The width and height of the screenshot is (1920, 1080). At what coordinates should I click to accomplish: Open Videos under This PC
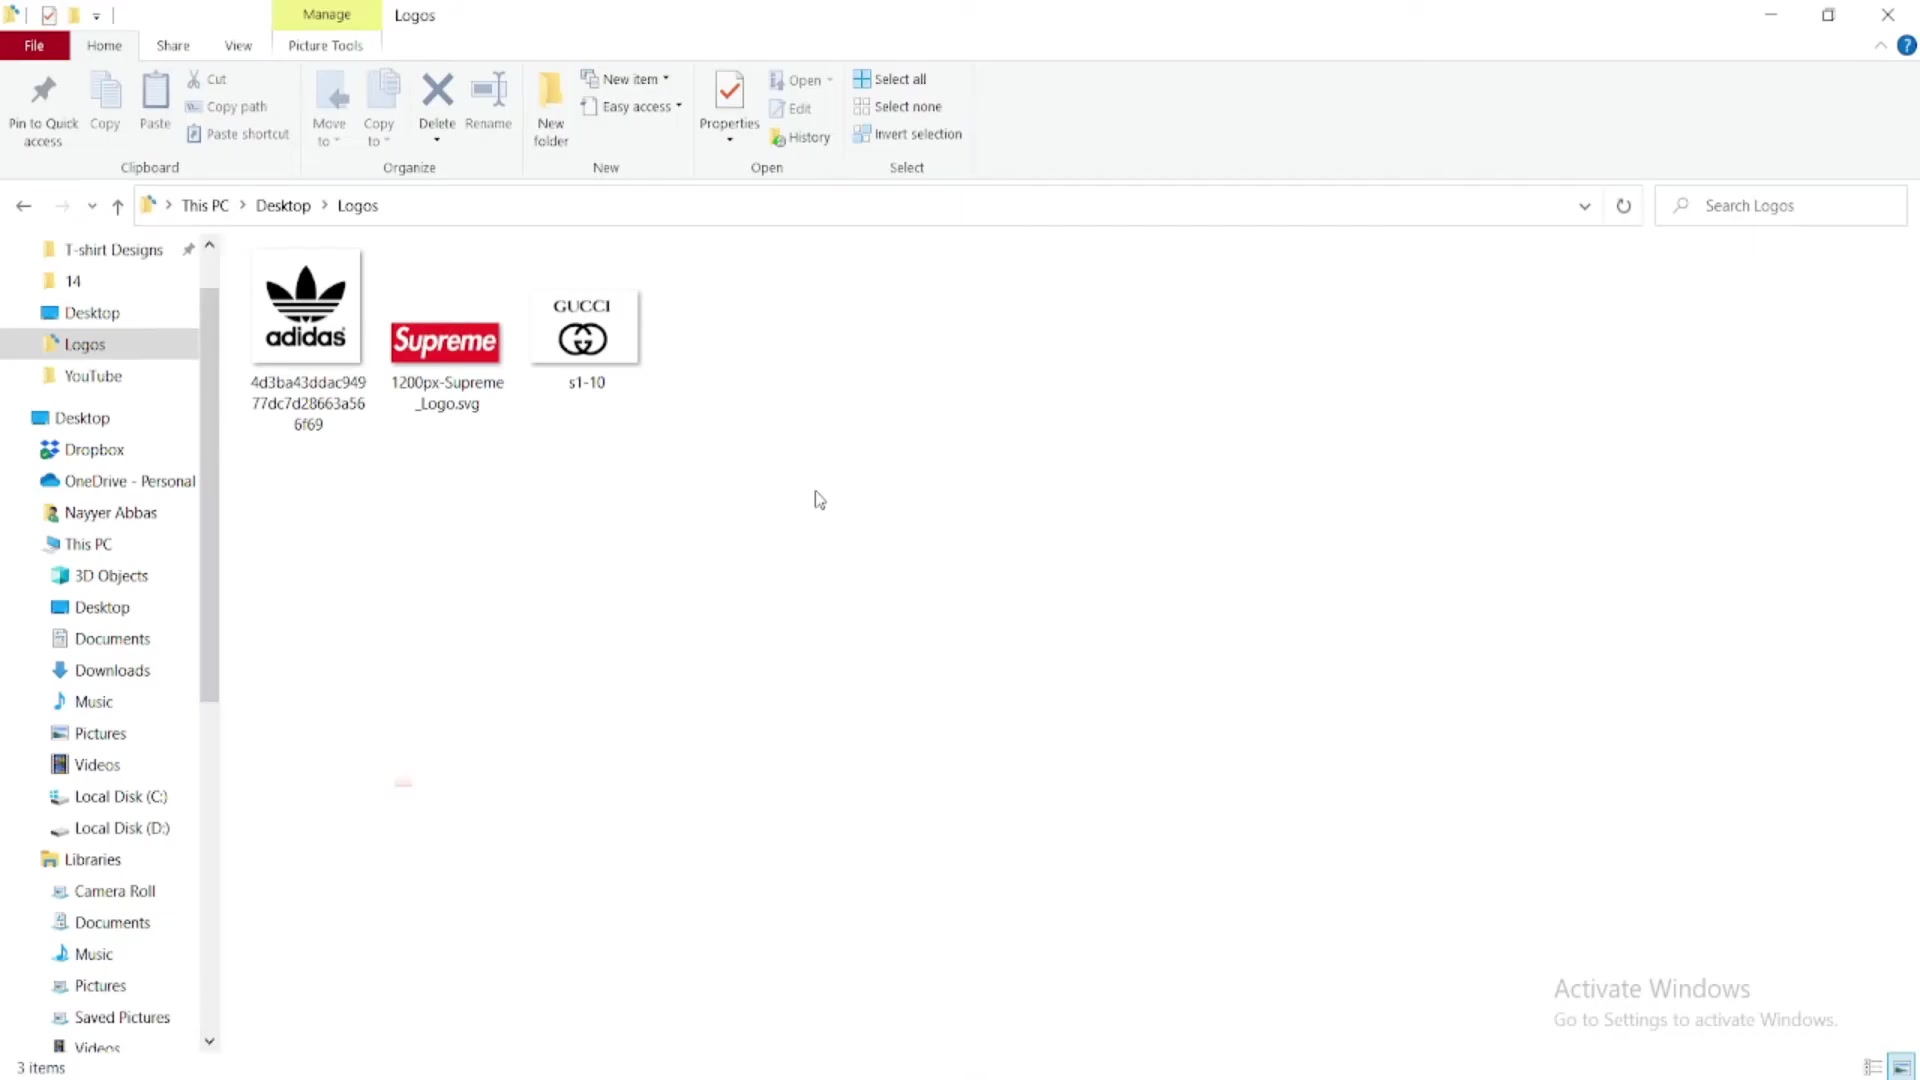(x=97, y=765)
